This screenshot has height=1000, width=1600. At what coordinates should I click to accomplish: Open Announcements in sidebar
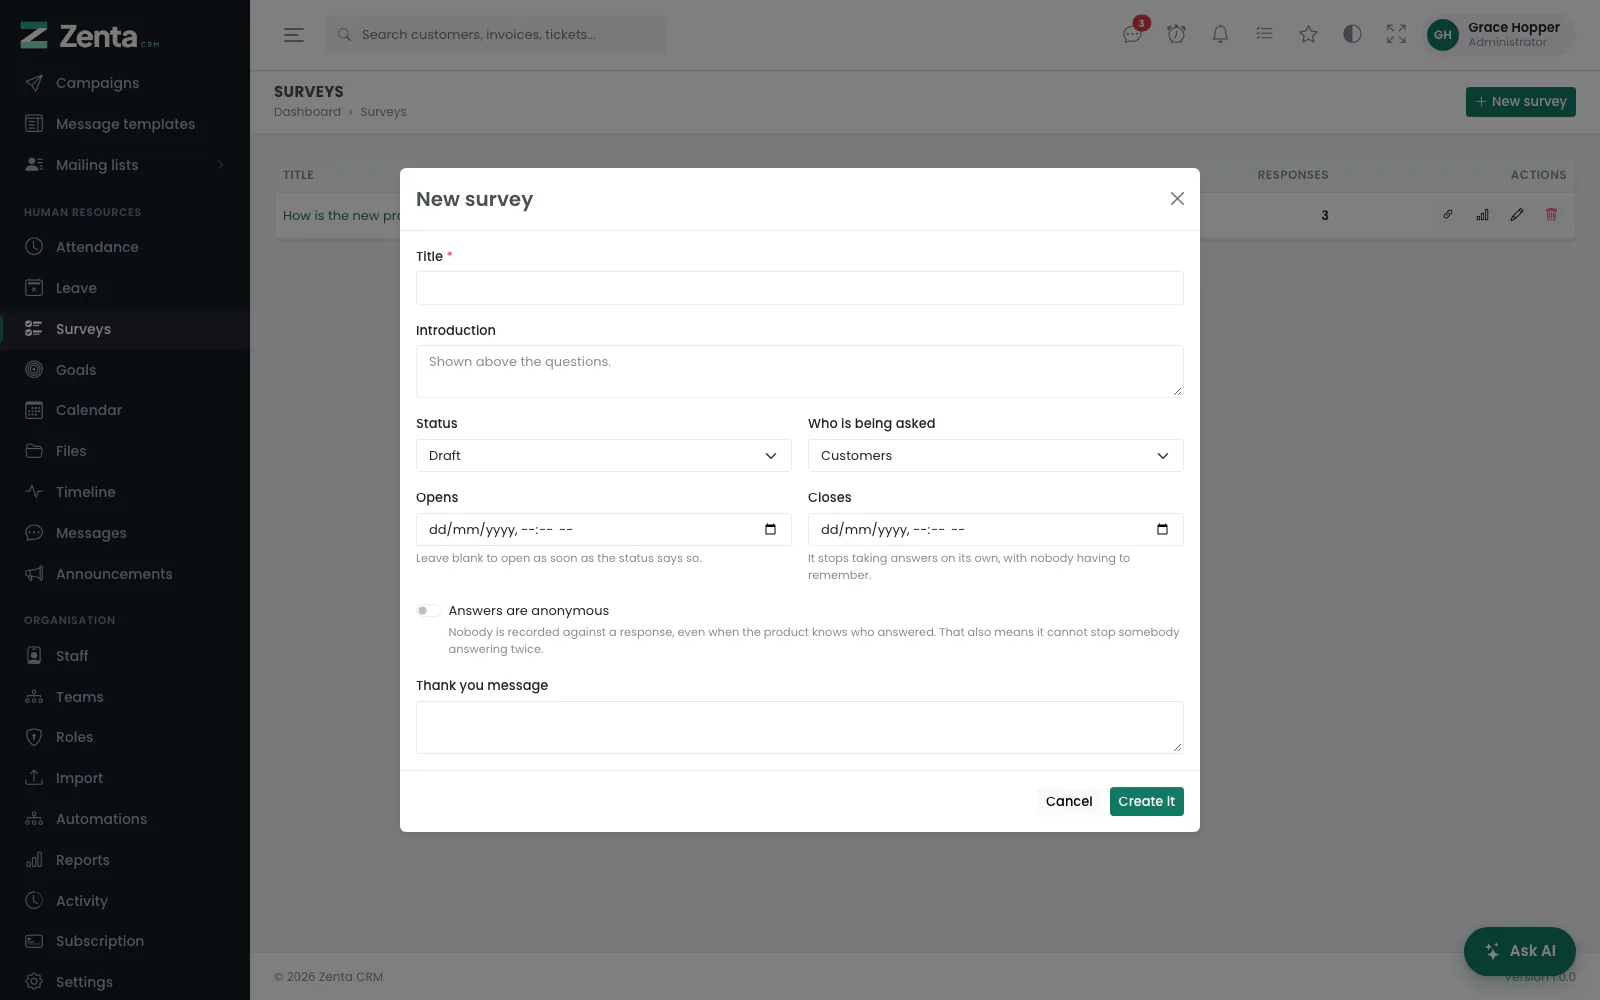tap(125, 574)
